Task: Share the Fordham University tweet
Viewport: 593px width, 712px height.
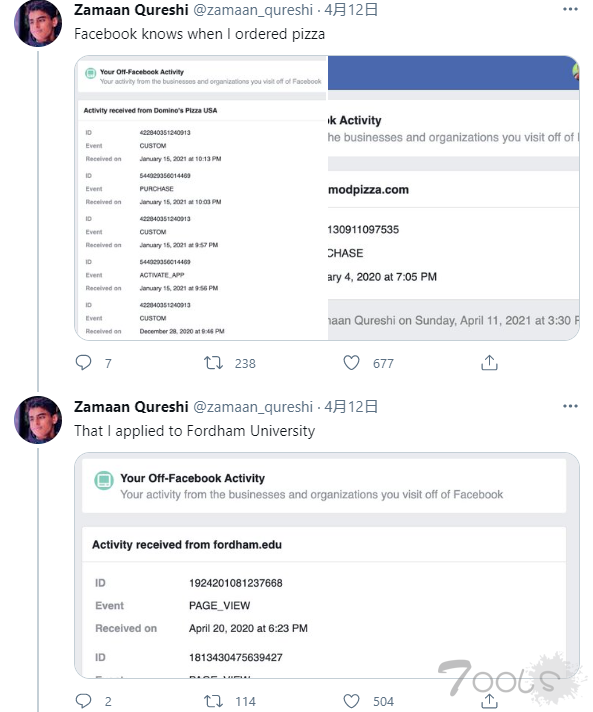Action: coord(489,701)
